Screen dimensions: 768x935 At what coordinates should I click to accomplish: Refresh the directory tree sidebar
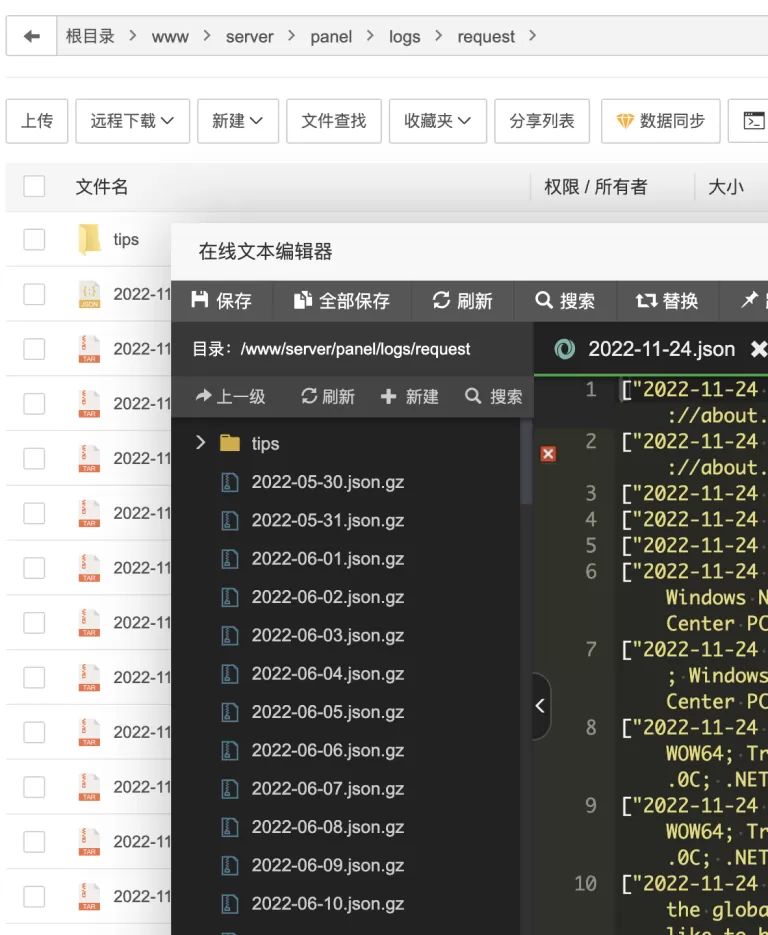click(328, 396)
